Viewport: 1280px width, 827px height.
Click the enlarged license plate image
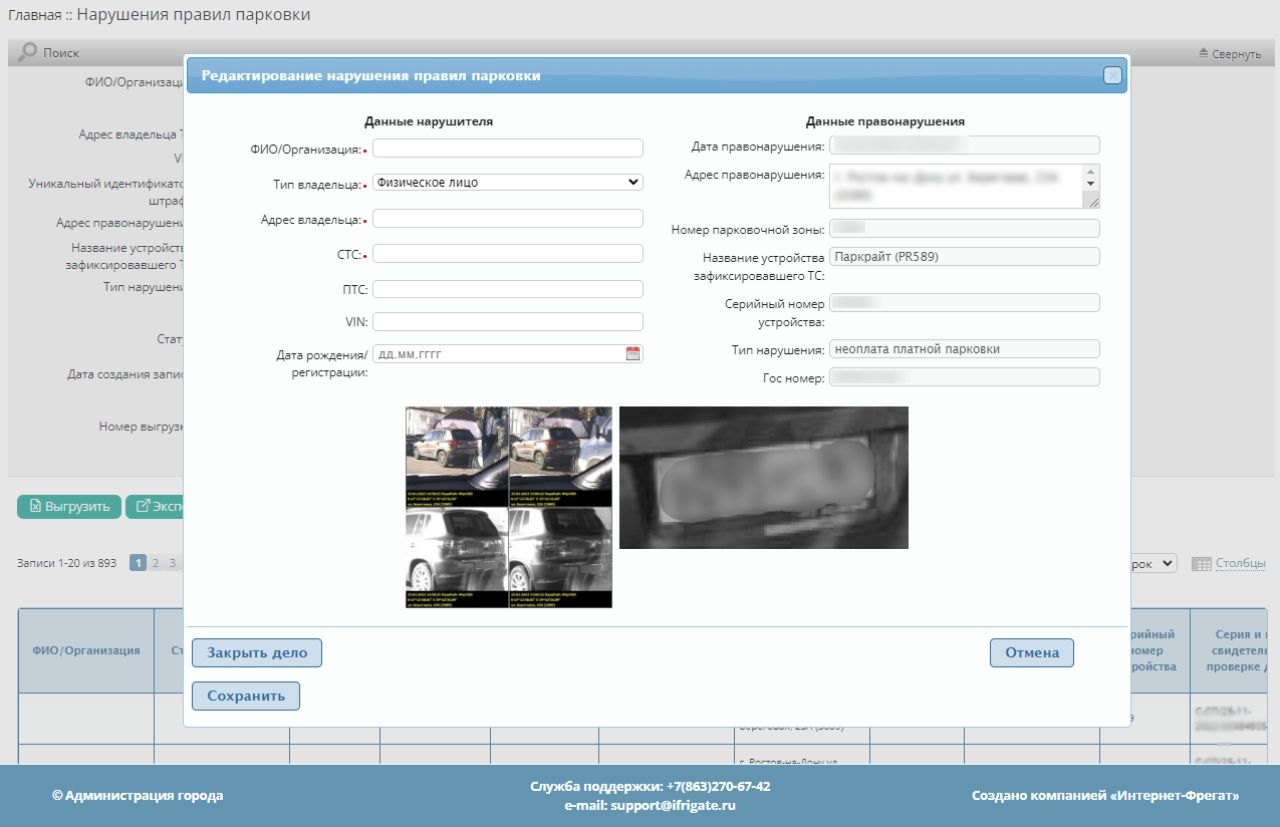(763, 477)
